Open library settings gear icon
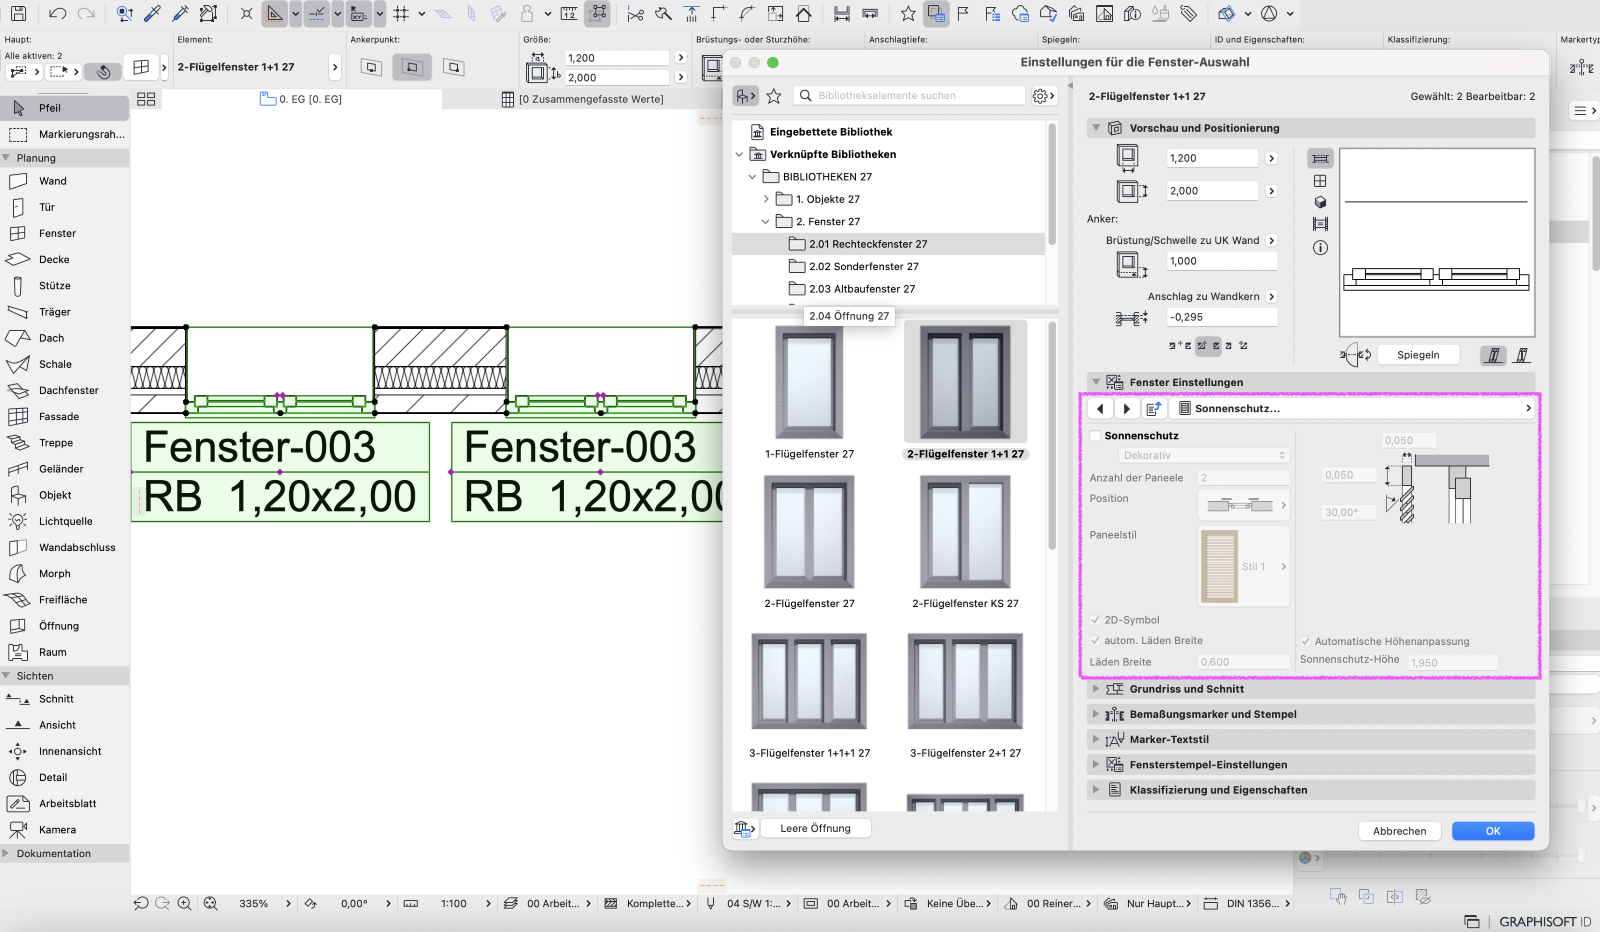The width and height of the screenshot is (1600, 932). pyautogui.click(x=1043, y=96)
